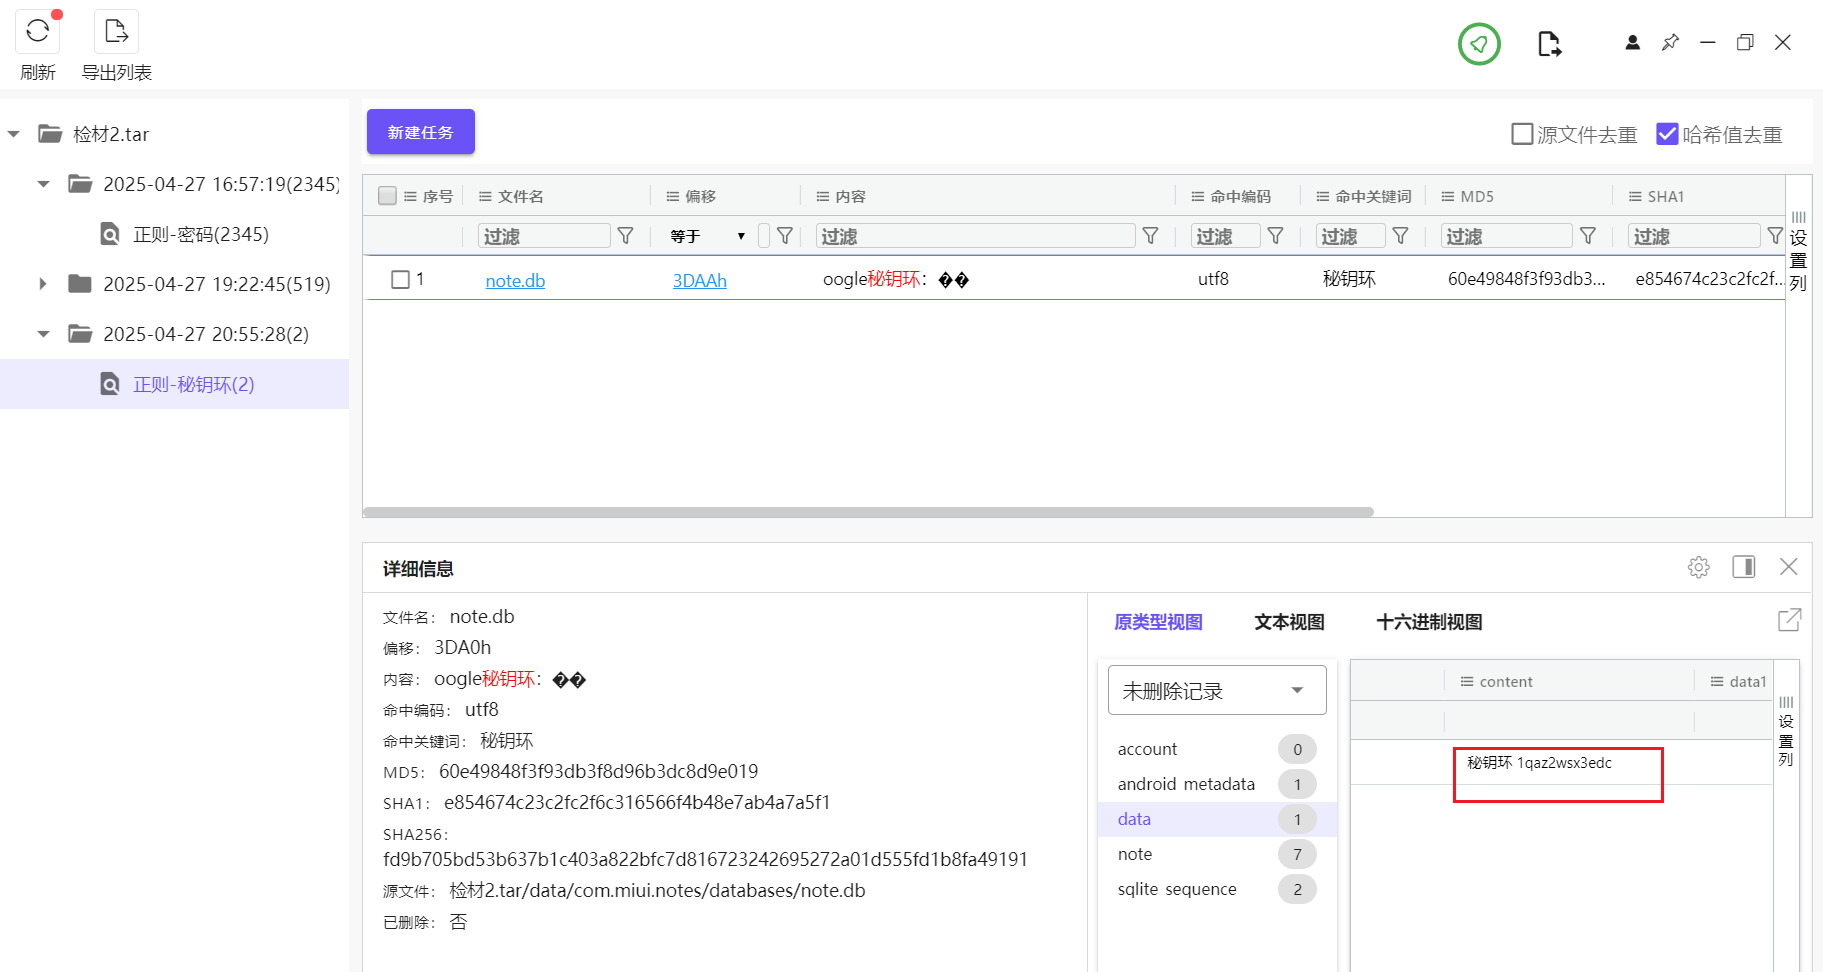Toggle the detail panel split layout icon
This screenshot has height=972, width=1823.
click(1743, 568)
